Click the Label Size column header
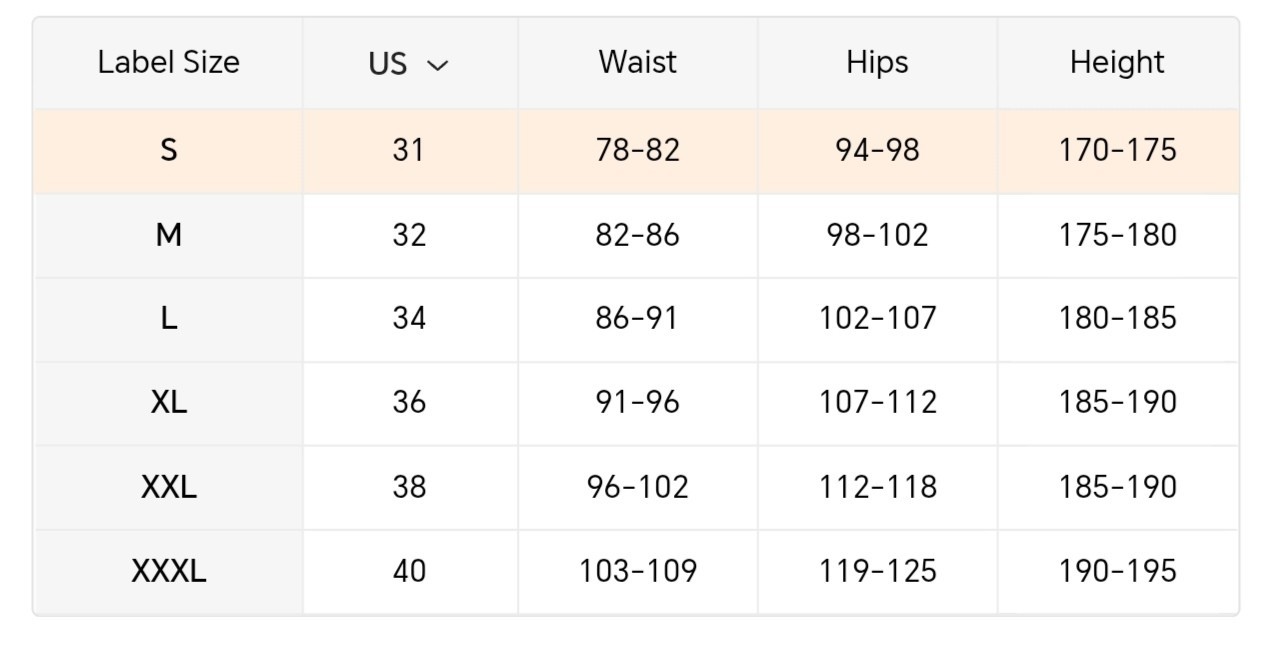Viewport: 1275px width, 648px height. (168, 63)
